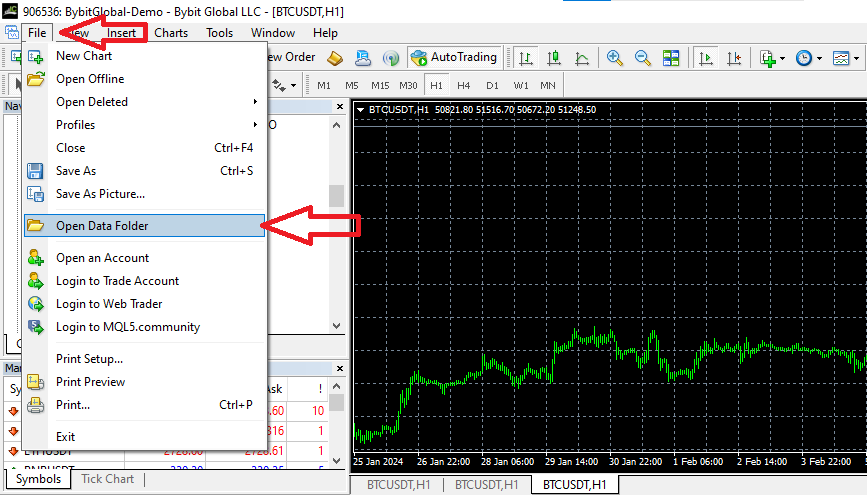Switch to Tick Chart tab

click(107, 479)
